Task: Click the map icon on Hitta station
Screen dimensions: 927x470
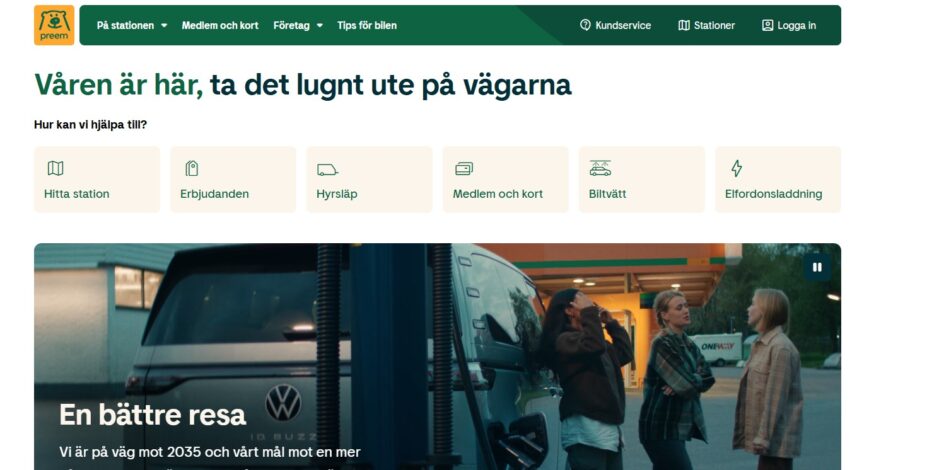Action: coord(55,168)
